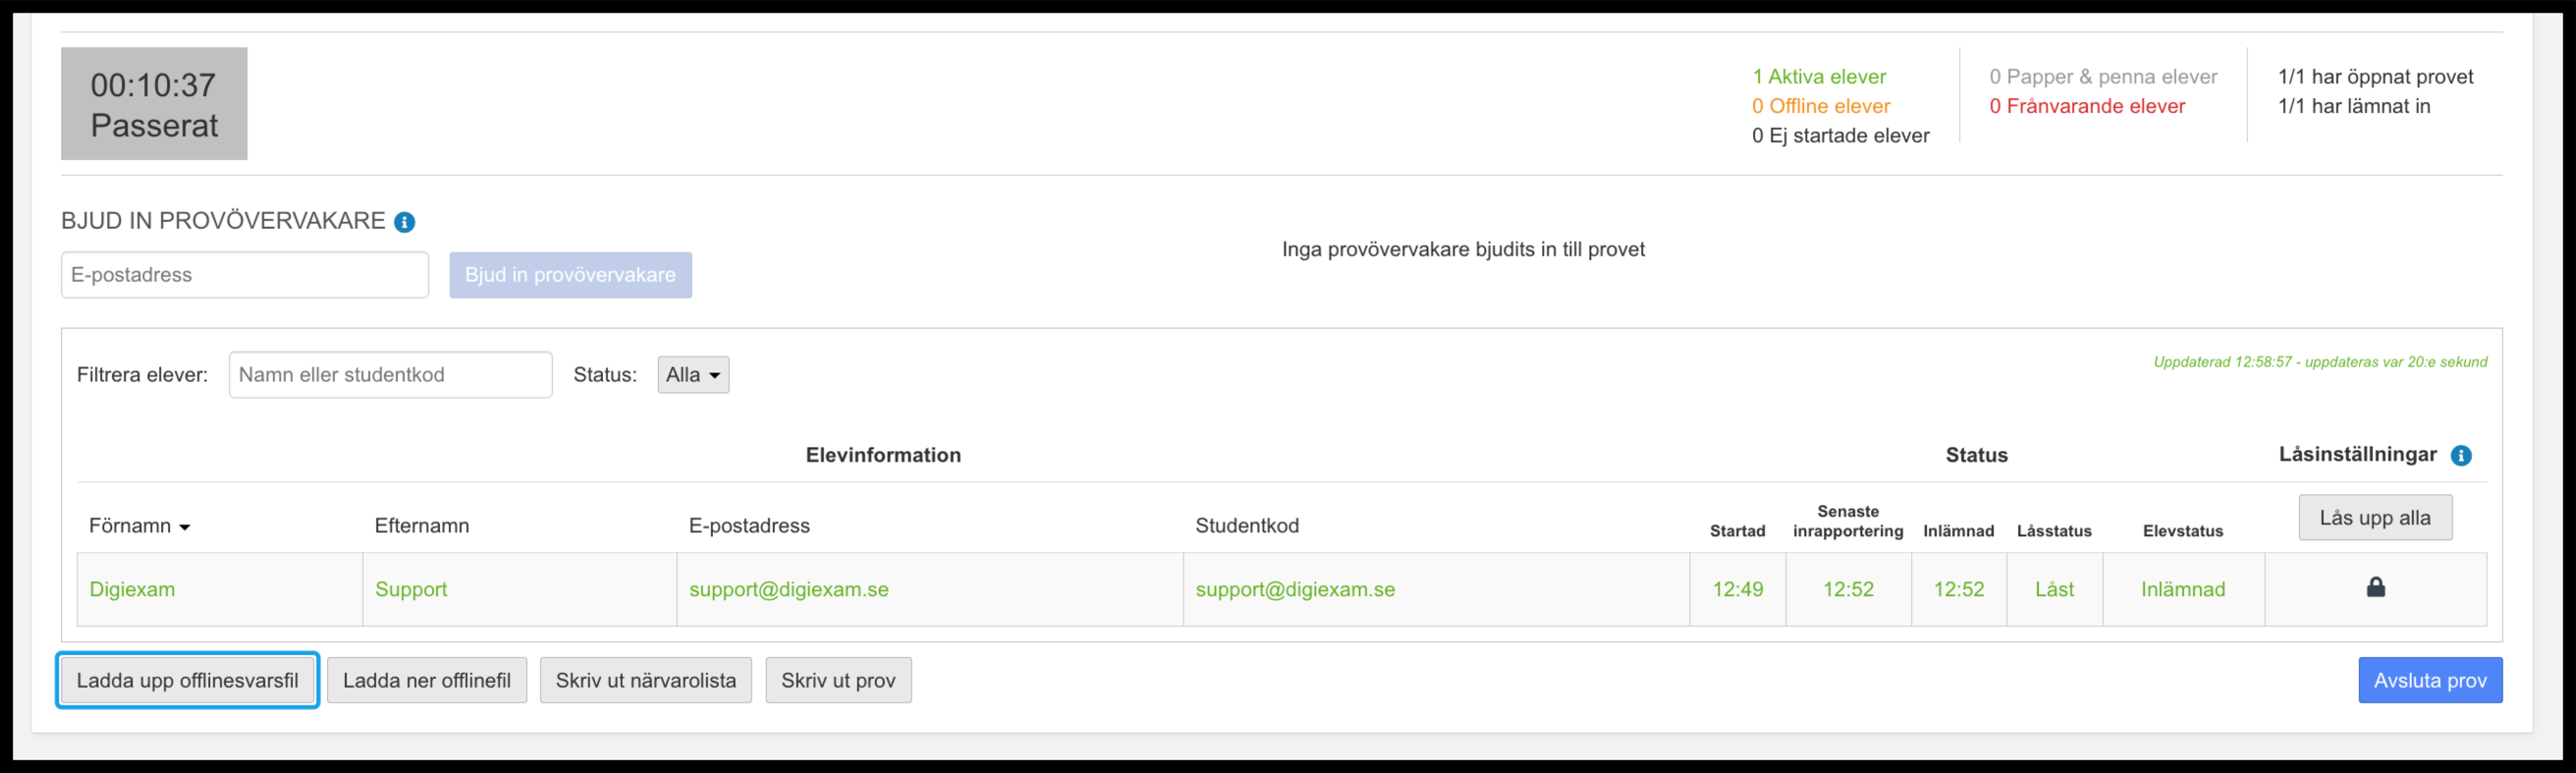The height and width of the screenshot is (773, 2576).
Task: Toggle lock icon for Digiexam Support
Action: coord(2376,587)
